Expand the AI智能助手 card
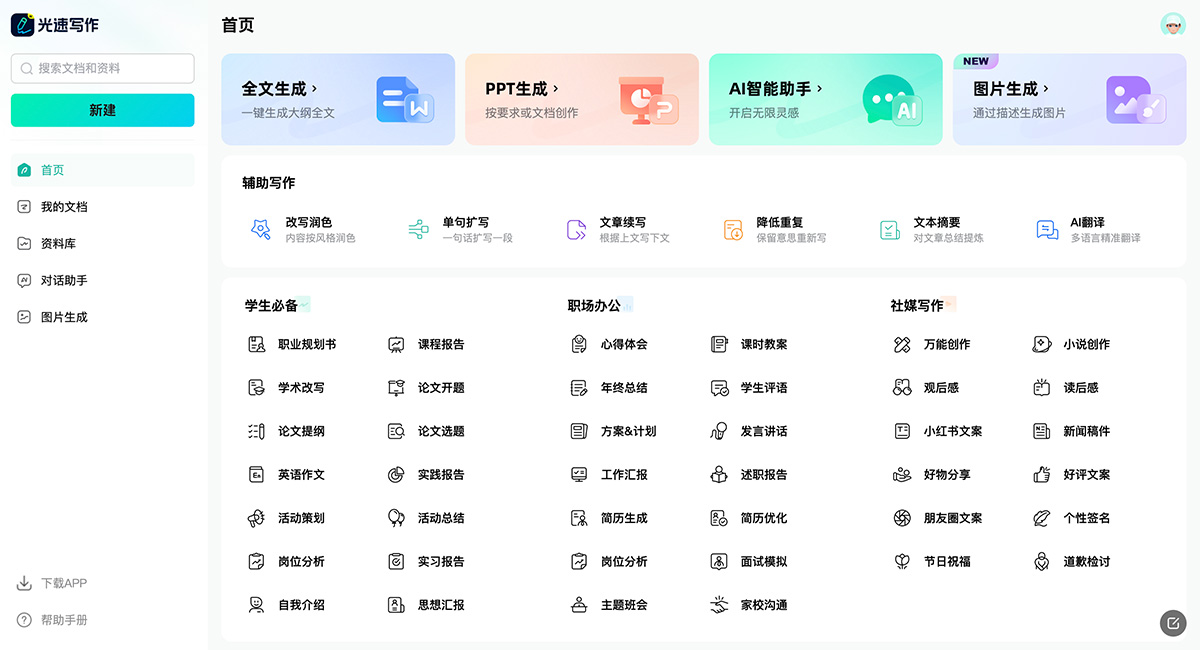The height and width of the screenshot is (650, 1200). (825, 100)
